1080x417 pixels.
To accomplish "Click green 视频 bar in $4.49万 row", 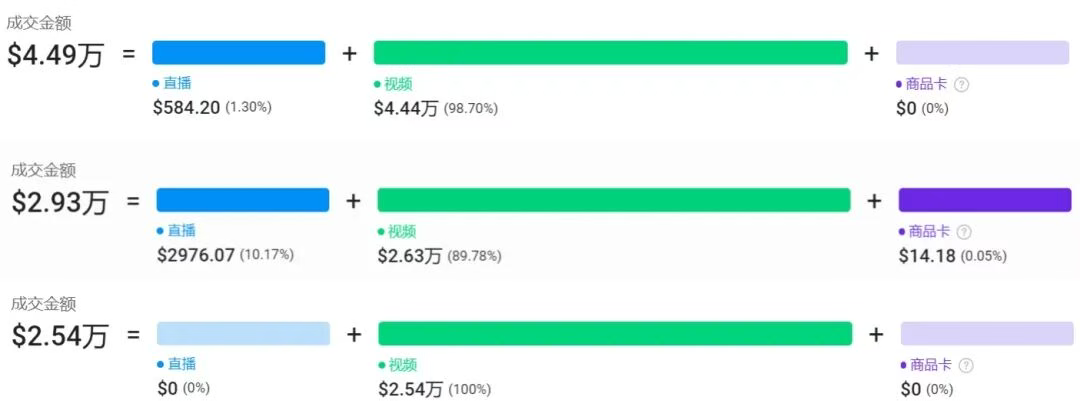I will coord(610,53).
